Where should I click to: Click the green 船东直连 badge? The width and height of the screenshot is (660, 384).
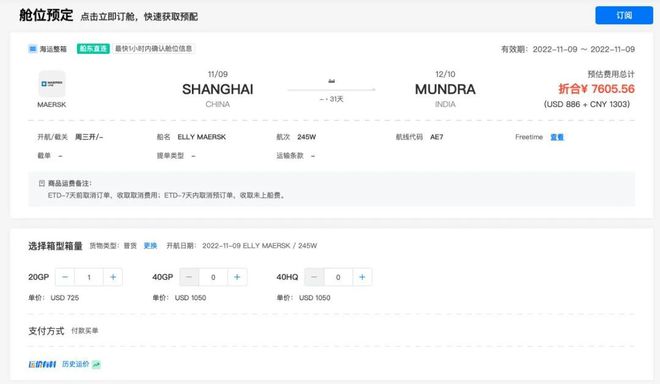93,49
